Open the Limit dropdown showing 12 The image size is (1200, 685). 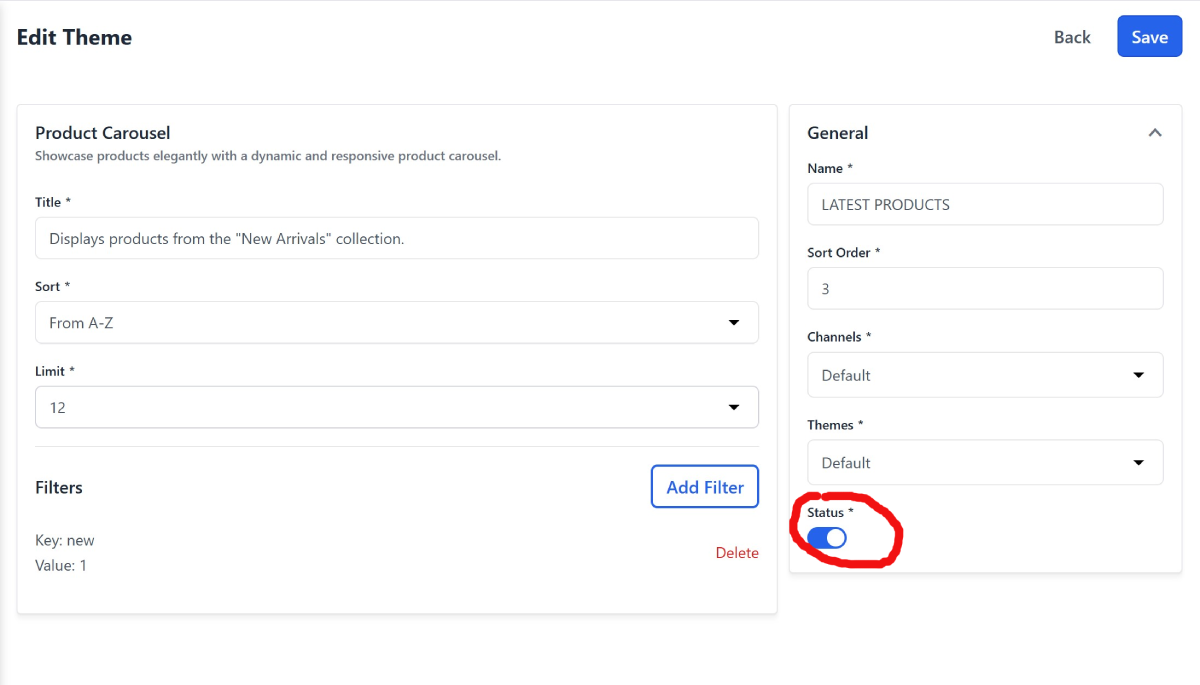pyautogui.click(x=396, y=408)
